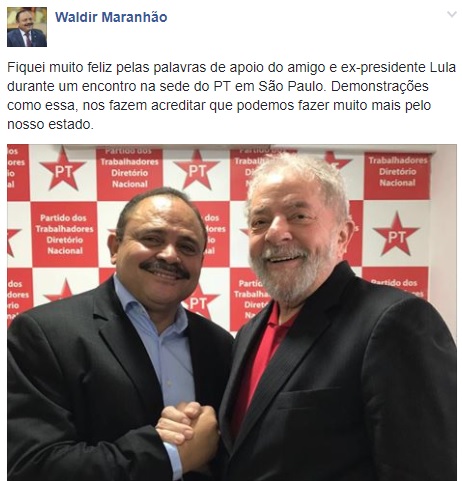Expand the post options chevron
This screenshot has height=481, width=462.
pos(452,14)
